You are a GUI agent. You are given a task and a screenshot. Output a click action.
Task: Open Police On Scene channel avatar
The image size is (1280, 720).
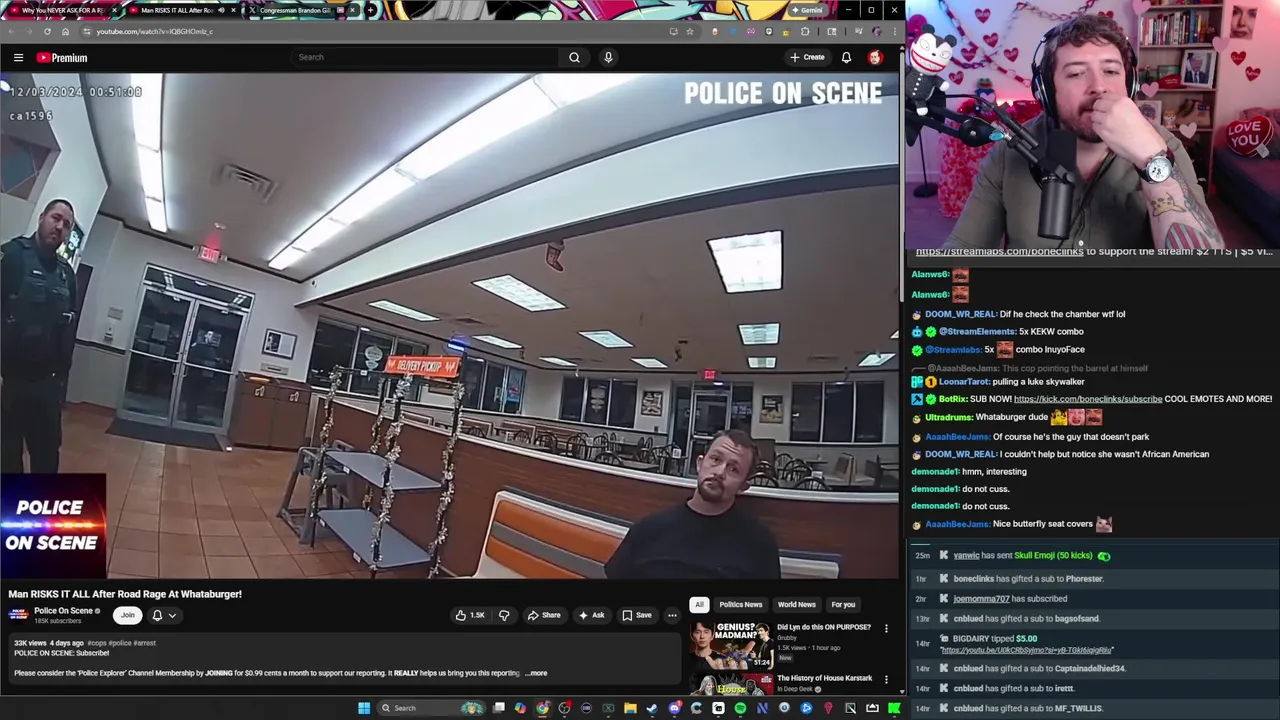18,615
